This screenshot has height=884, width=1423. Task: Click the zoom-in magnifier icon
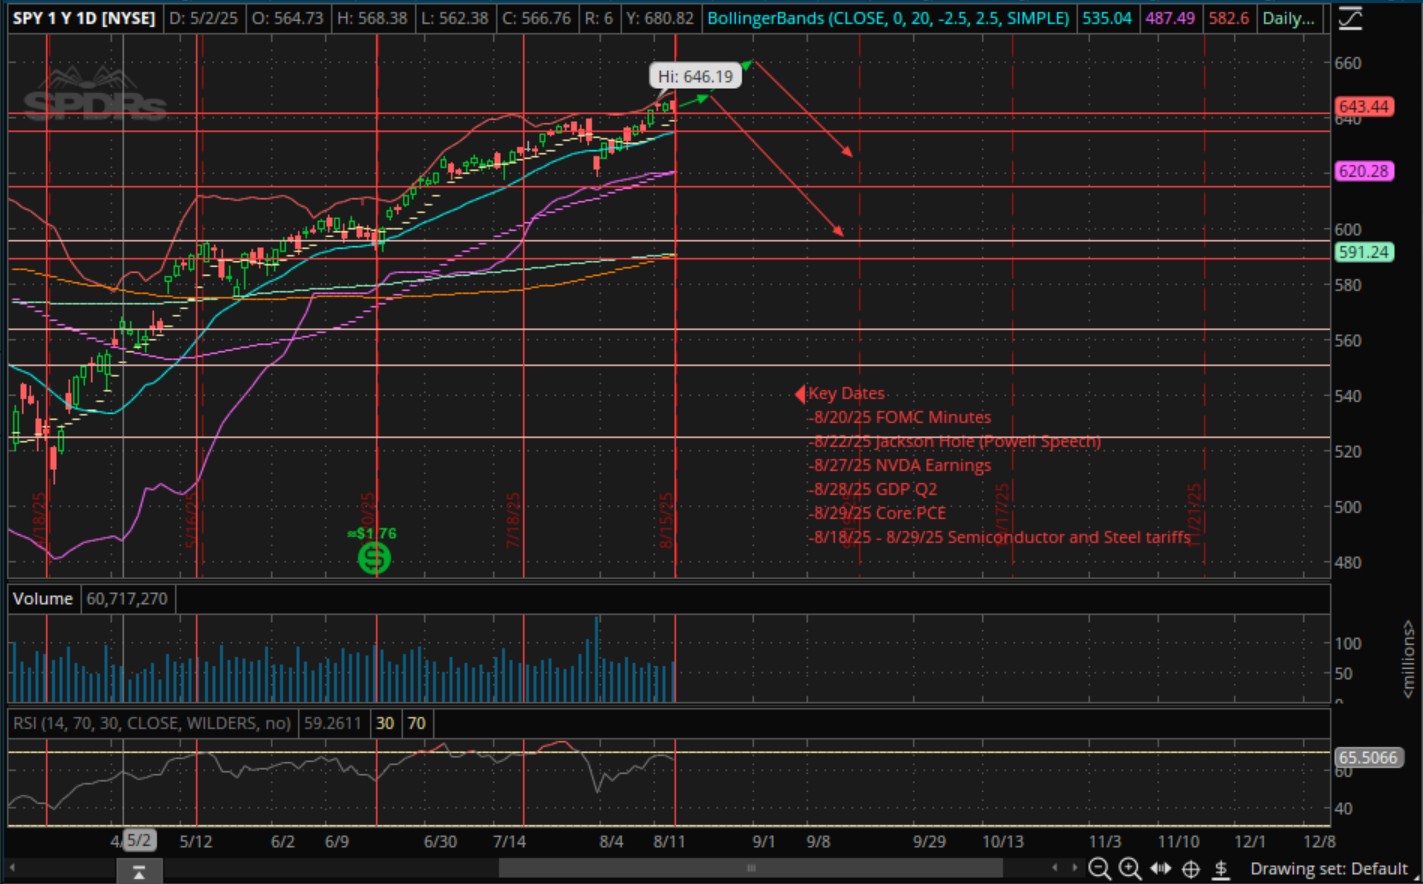pyautogui.click(x=1130, y=869)
